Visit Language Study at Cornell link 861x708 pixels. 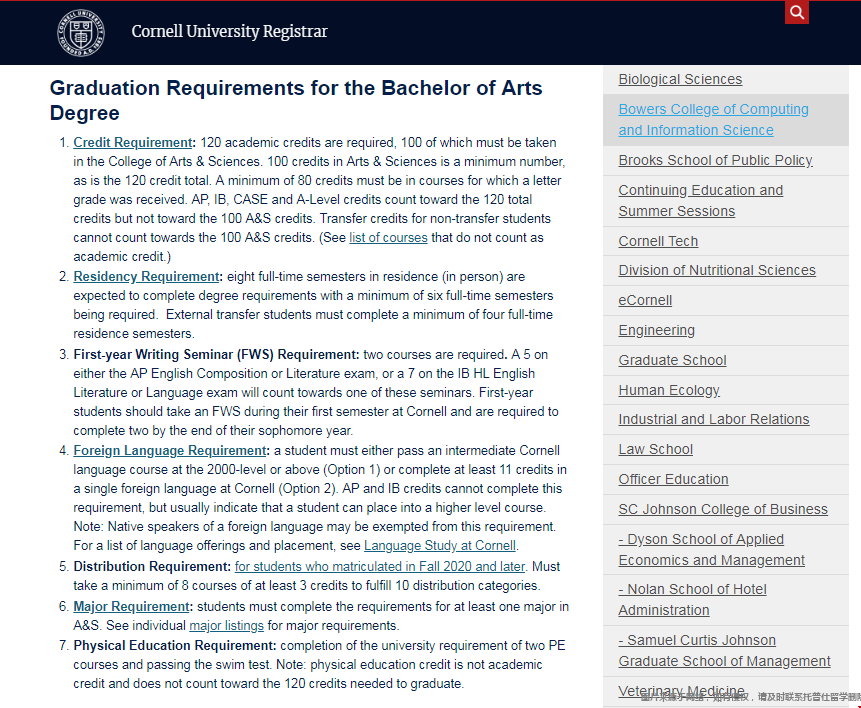pyautogui.click(x=440, y=545)
